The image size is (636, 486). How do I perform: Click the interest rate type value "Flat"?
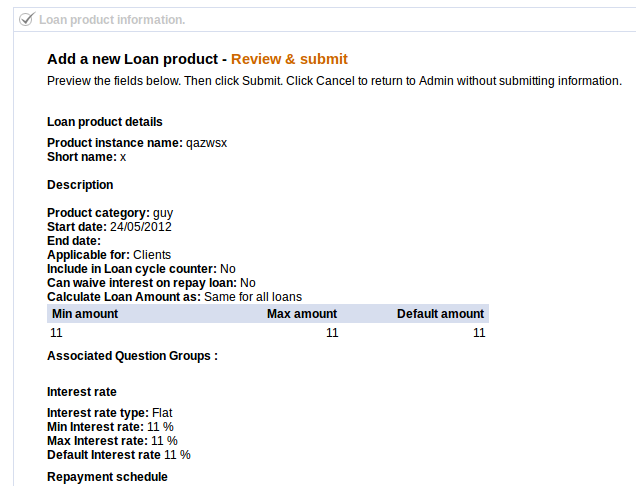point(163,413)
